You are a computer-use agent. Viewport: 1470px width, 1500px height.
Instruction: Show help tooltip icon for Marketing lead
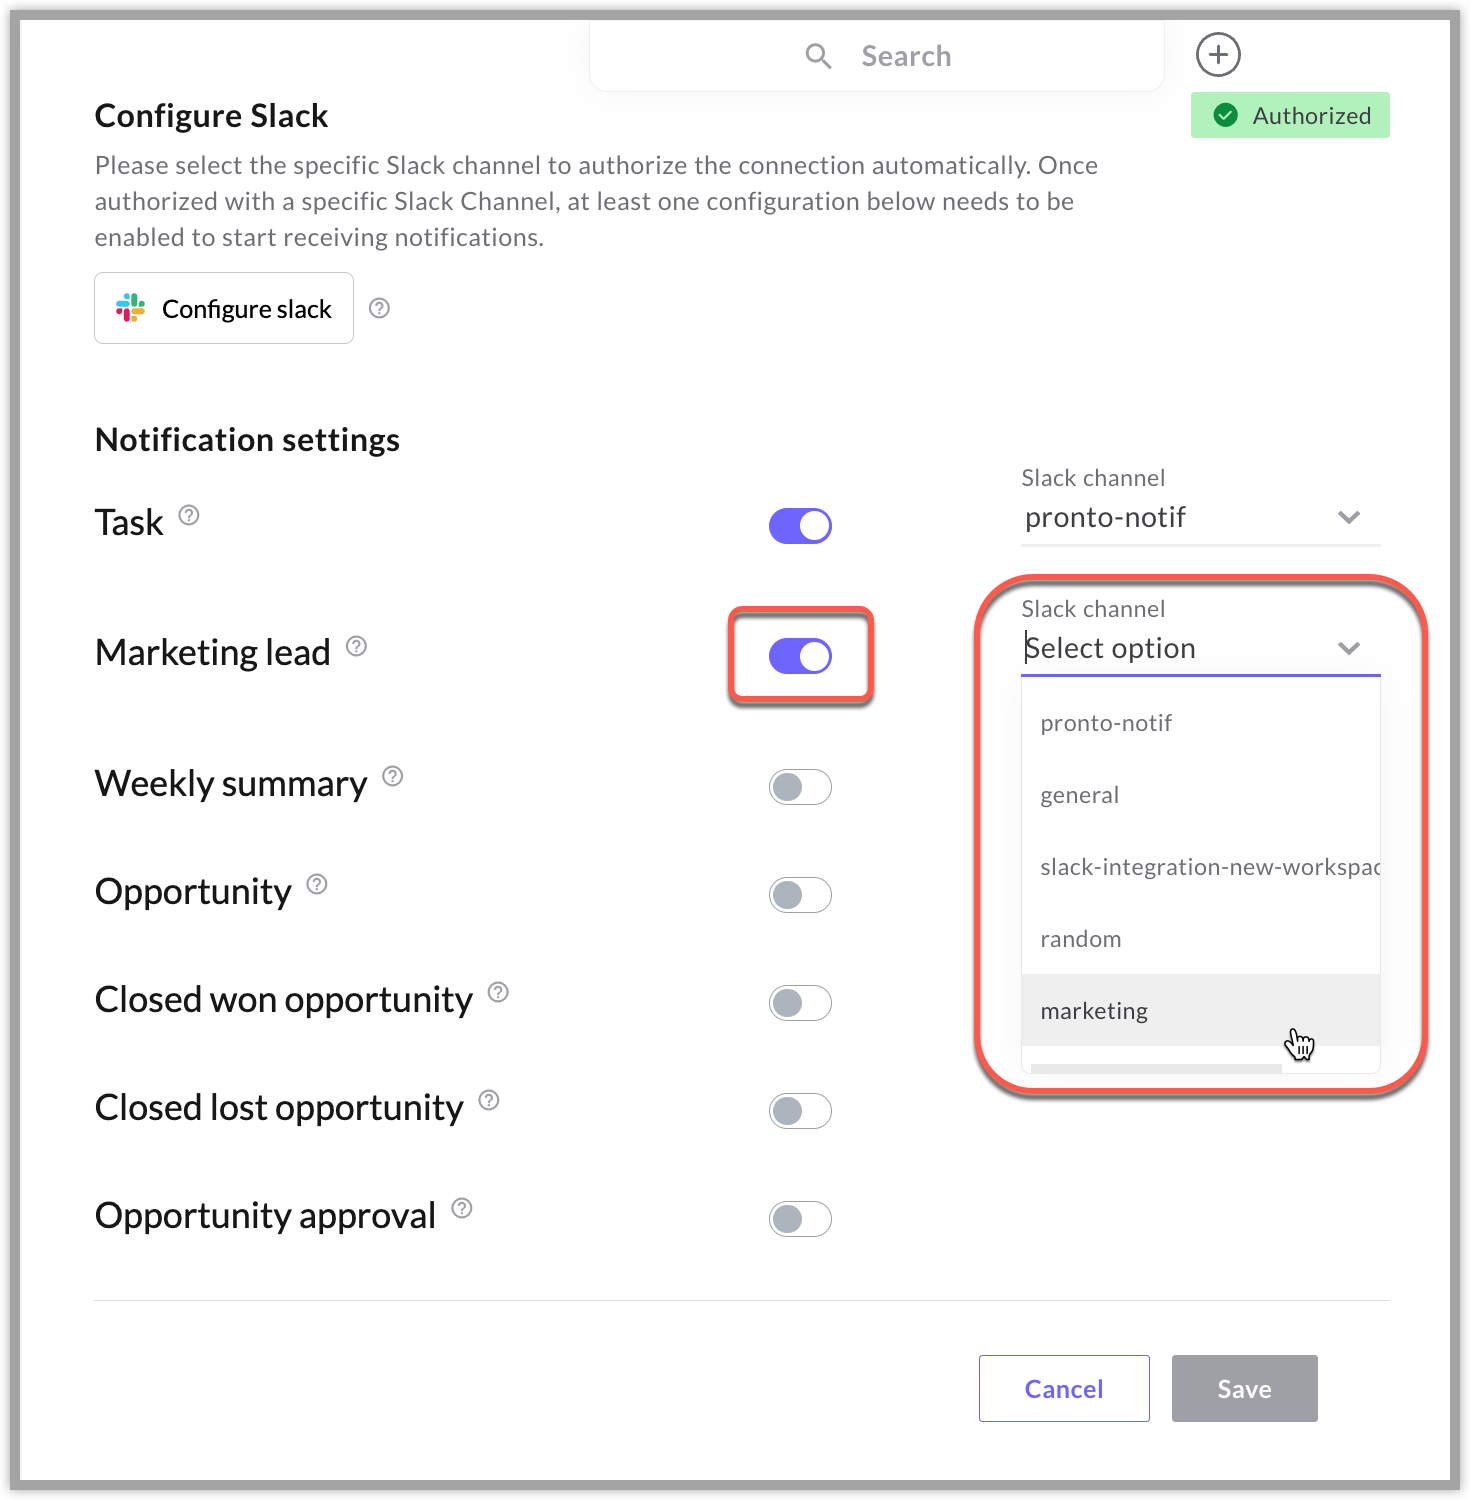point(356,646)
